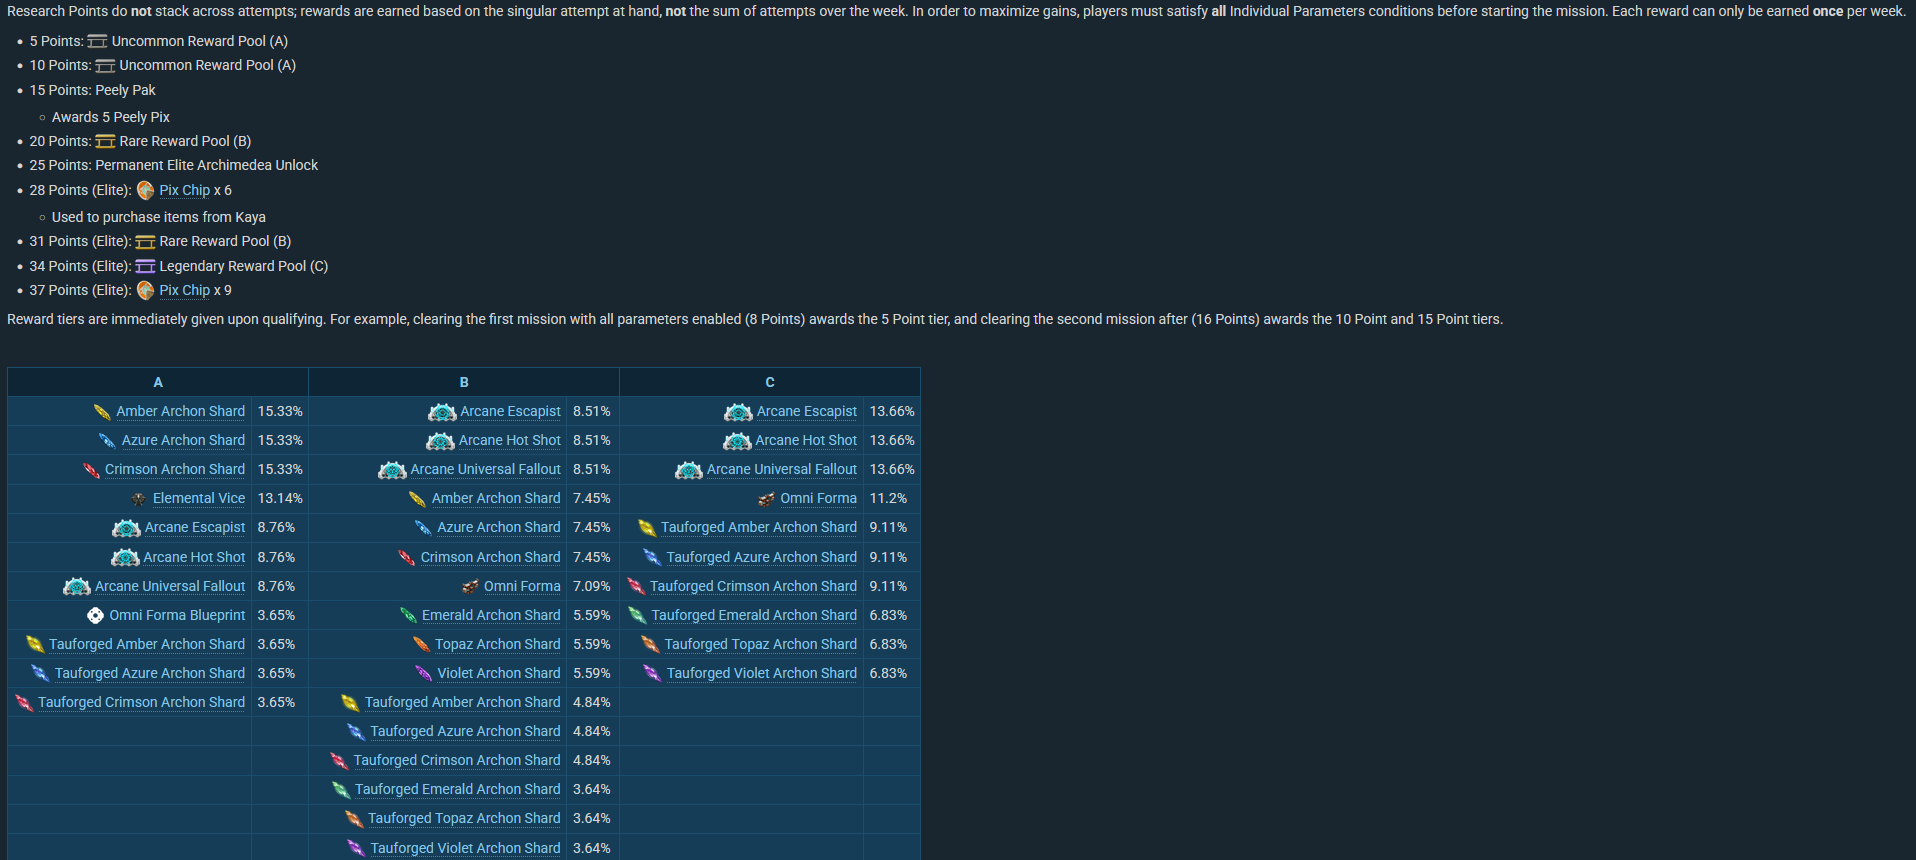Viewport: 1916px width, 860px height.
Task: Open Omni Forma link in column B
Action: 522,586
